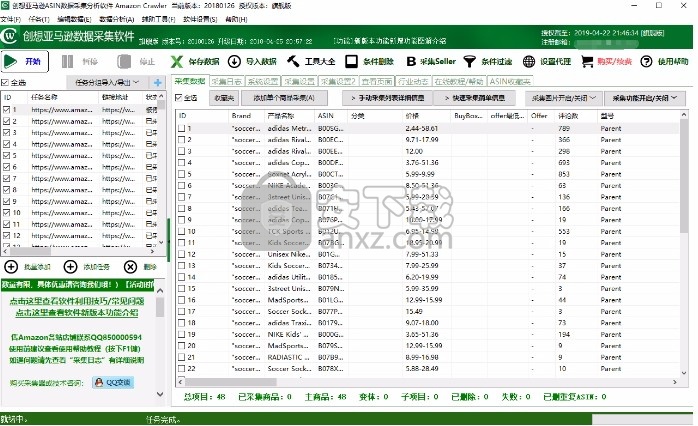Click the QQ penguin 交谈 button
The height and width of the screenshot is (426, 698).
[x=113, y=382]
